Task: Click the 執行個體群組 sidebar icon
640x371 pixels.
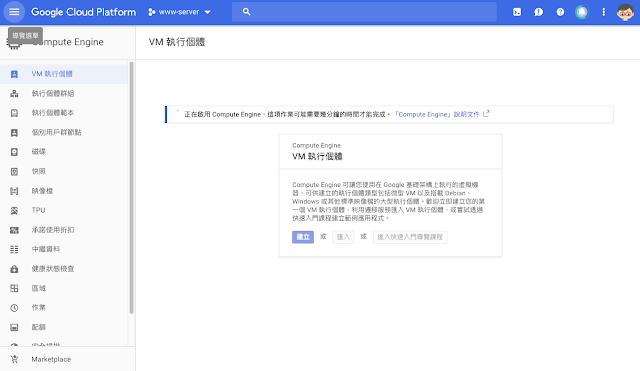Action: (14, 93)
